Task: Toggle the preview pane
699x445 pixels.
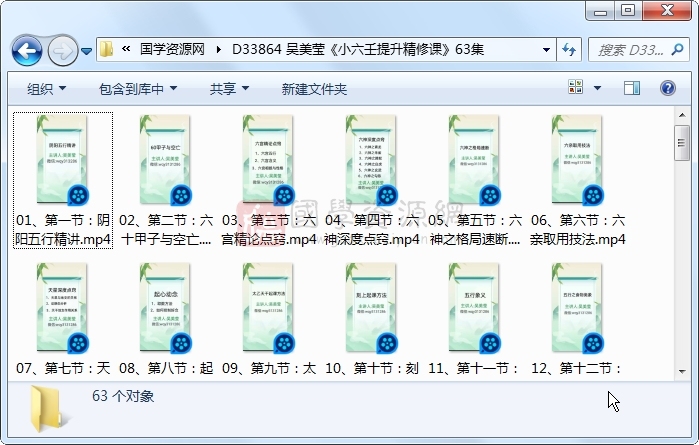Action: pyautogui.click(x=631, y=88)
